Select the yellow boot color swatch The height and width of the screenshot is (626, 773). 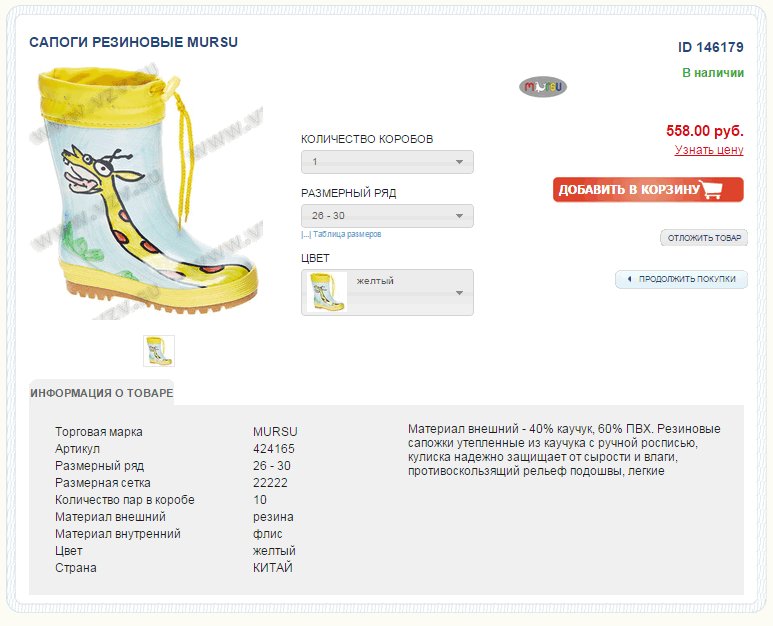click(326, 292)
